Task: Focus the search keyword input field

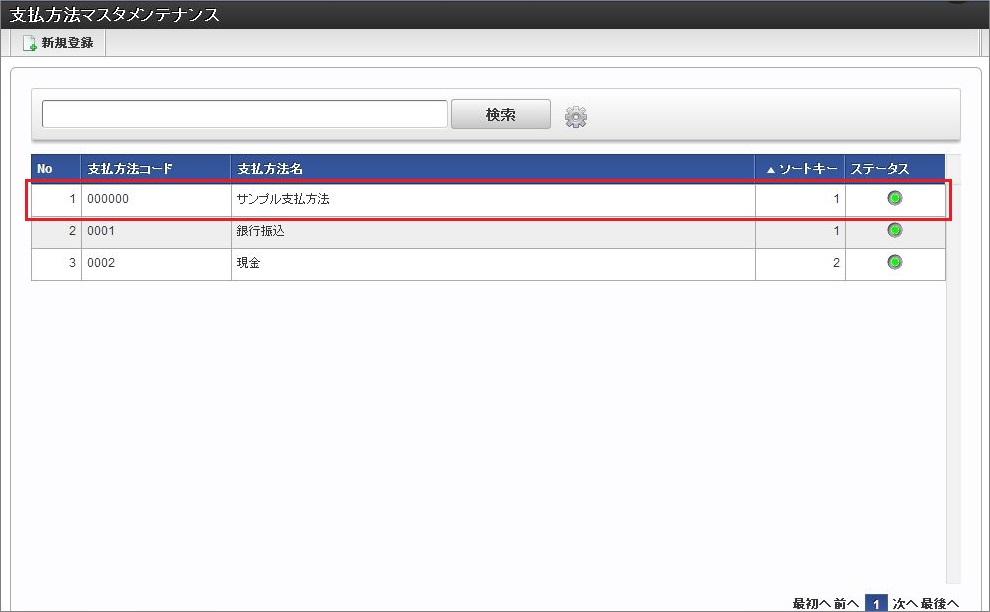Action: click(245, 114)
